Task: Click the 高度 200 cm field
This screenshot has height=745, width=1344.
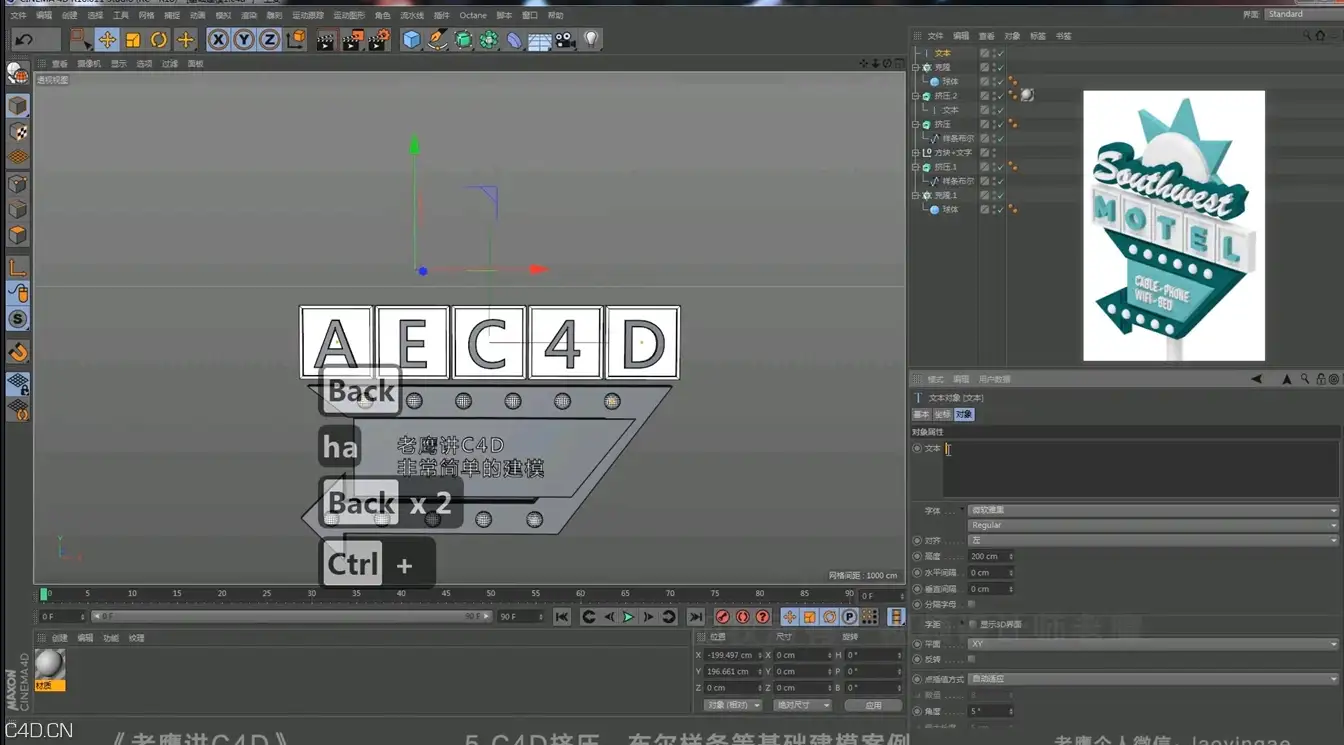Action: click(x=990, y=556)
